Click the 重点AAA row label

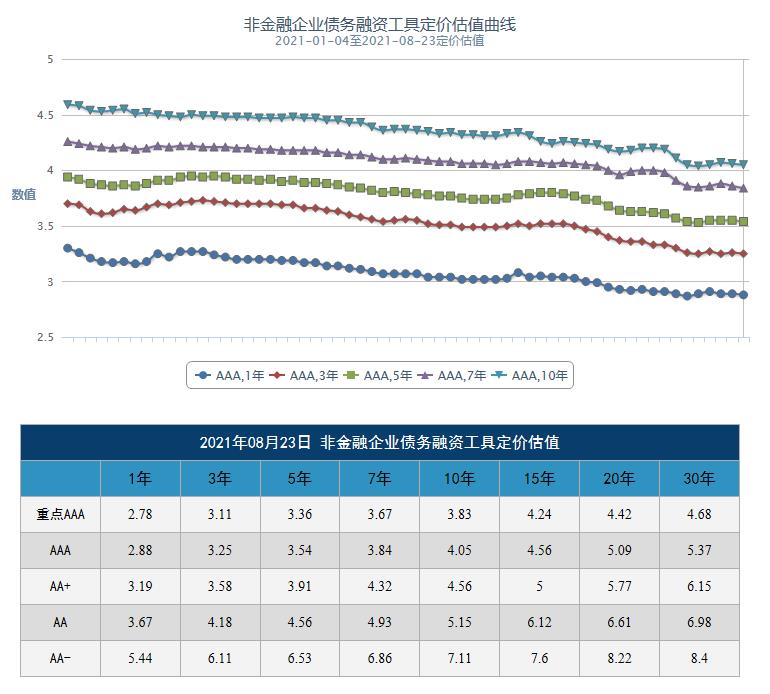[x=60, y=514]
